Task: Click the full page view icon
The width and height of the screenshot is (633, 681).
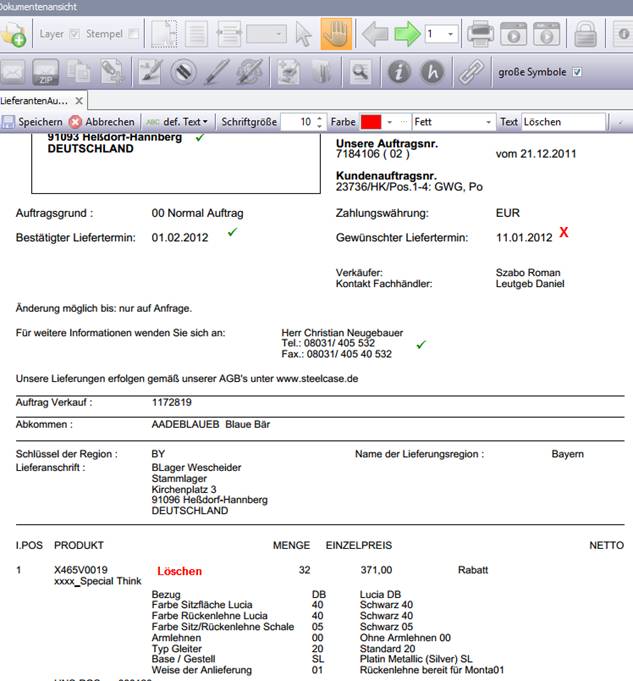Action: [x=196, y=34]
